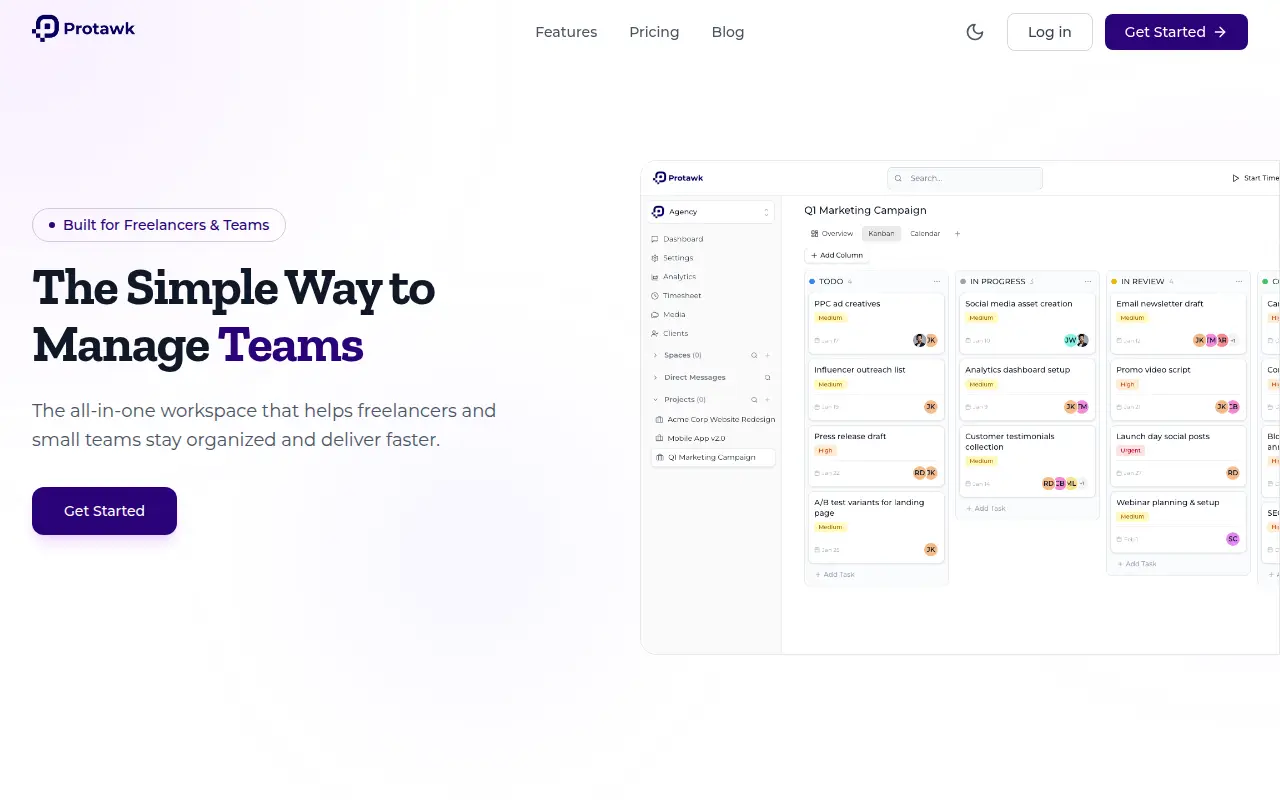Click the search icon beside Direct Messages
1280x800 pixels.
click(768, 378)
